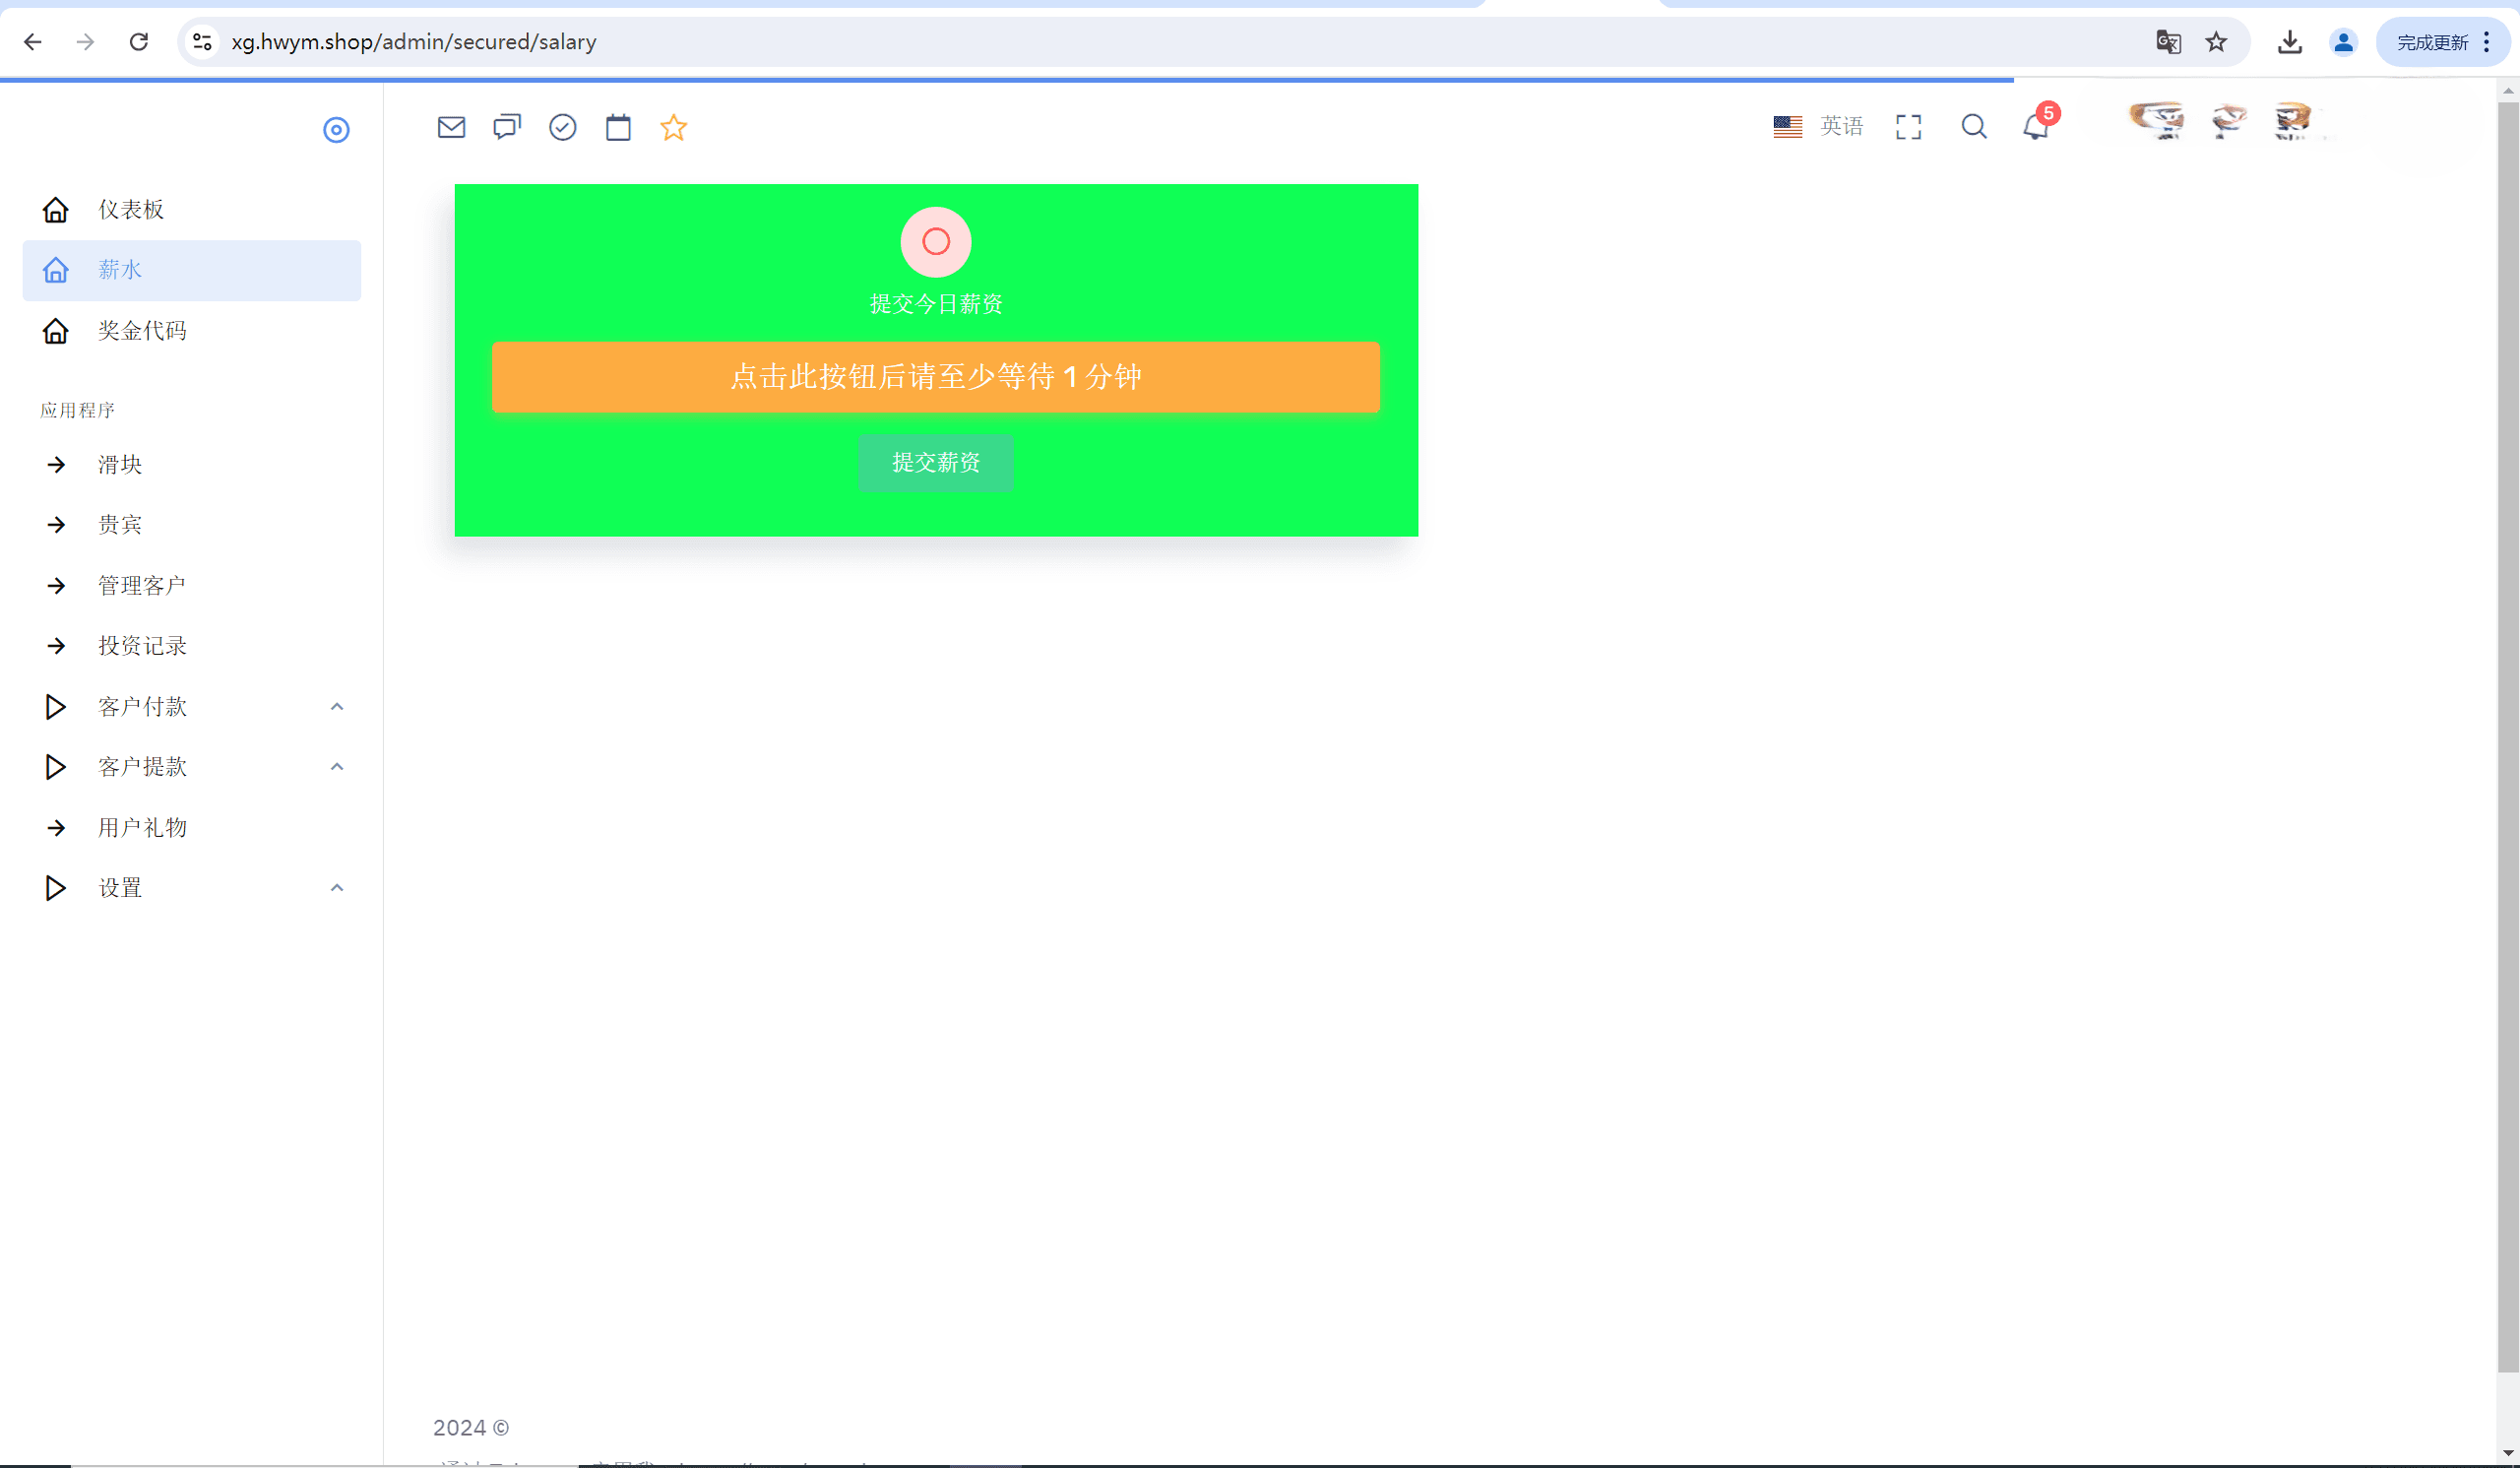Screen dimensions: 2520x1468
Task: Open notifications bell with 5 badge
Action: [x=2036, y=127]
